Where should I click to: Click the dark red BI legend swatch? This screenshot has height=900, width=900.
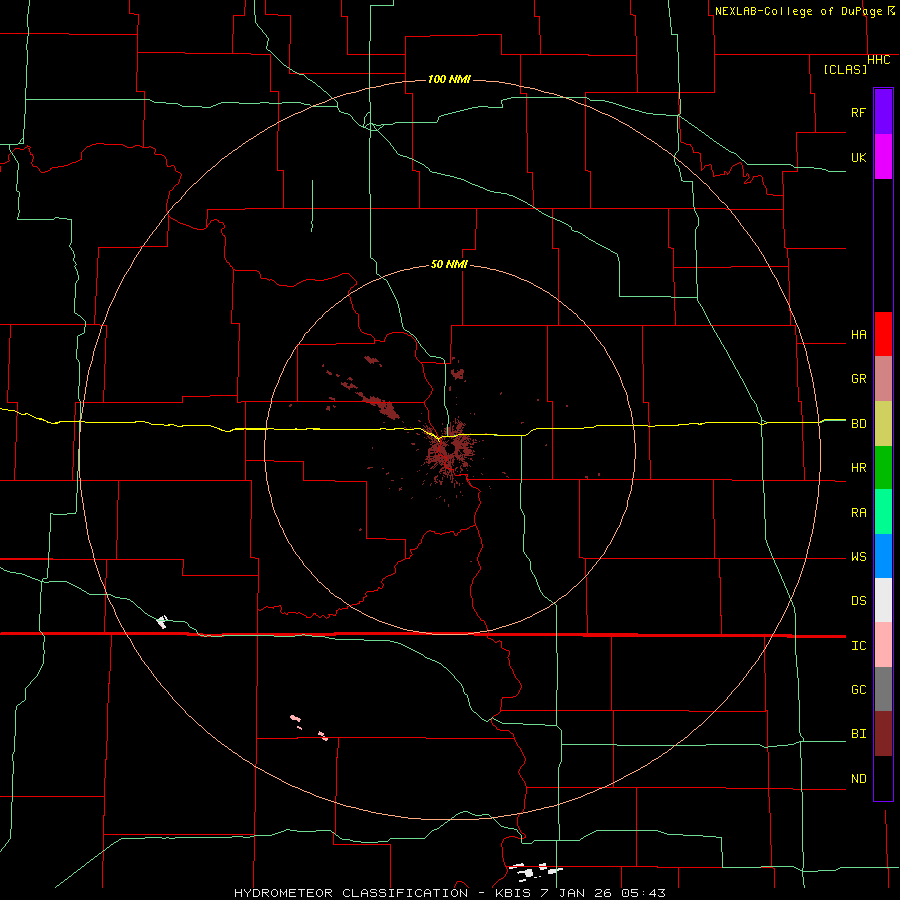[x=883, y=734]
